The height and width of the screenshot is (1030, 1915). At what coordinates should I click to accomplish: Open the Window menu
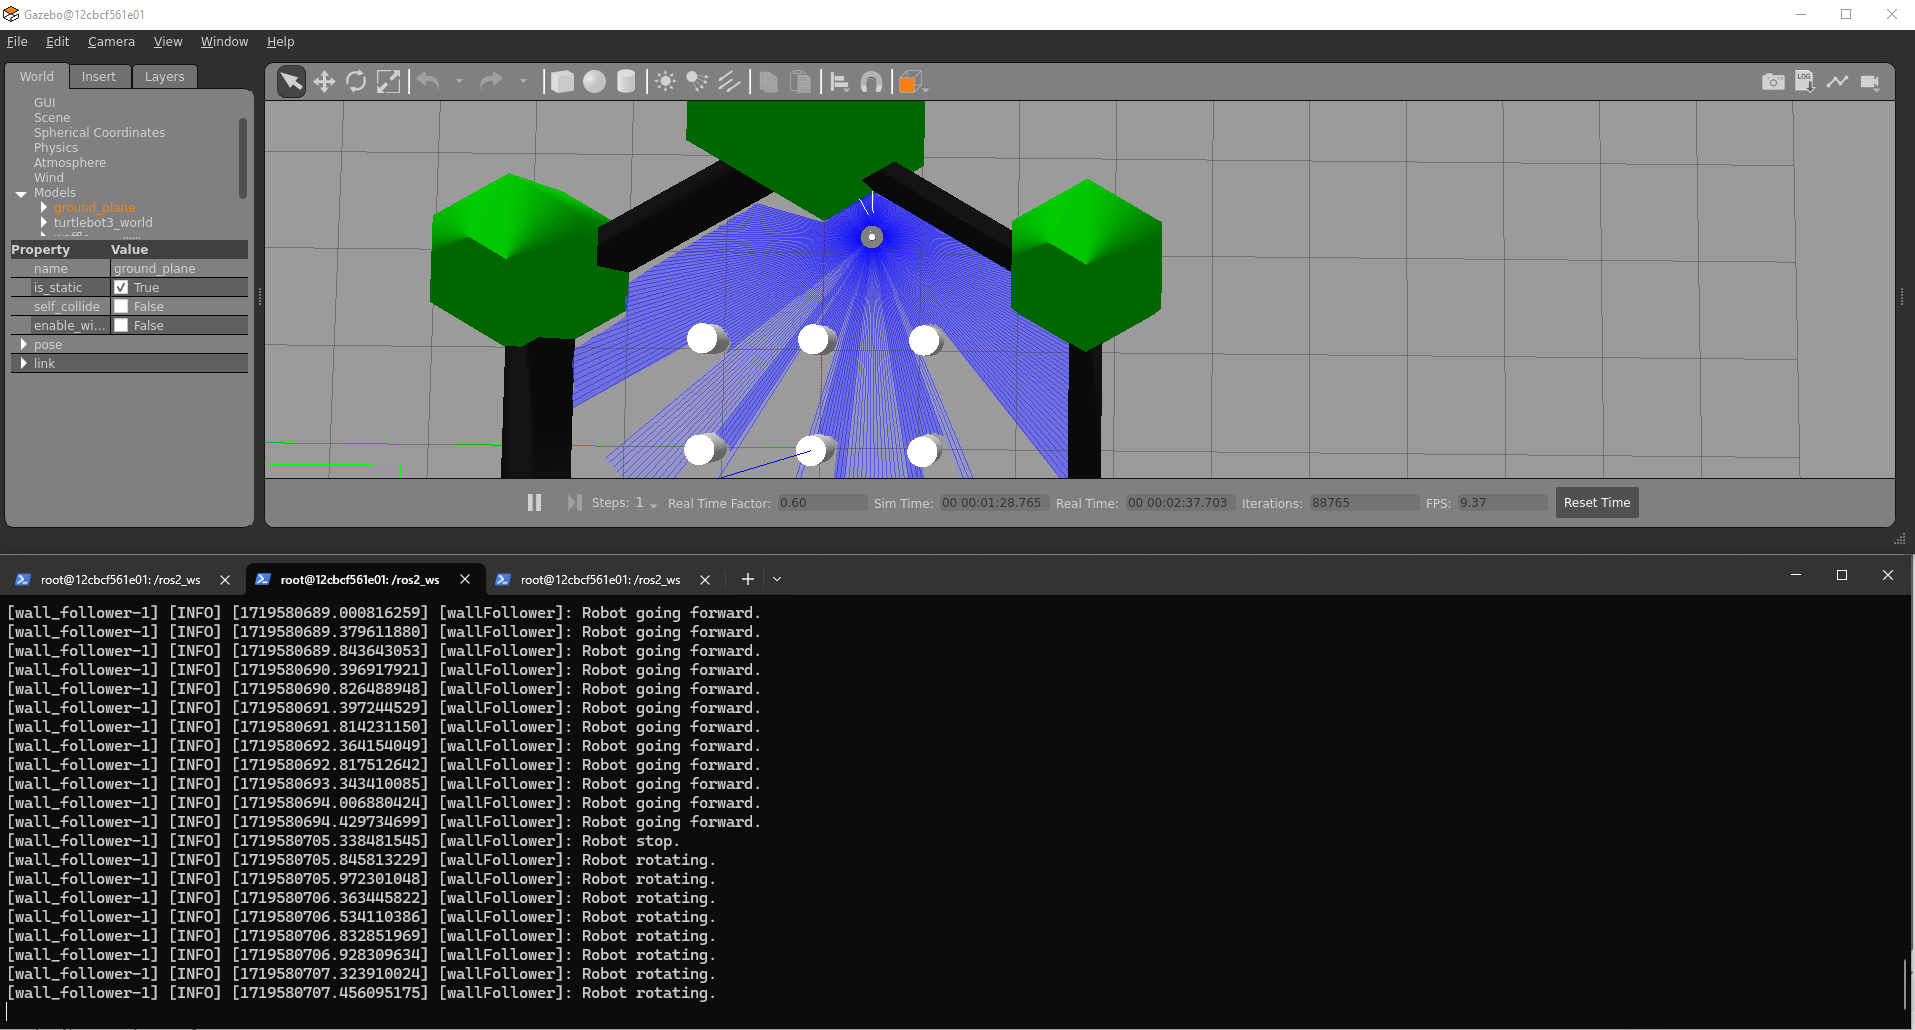click(x=224, y=42)
